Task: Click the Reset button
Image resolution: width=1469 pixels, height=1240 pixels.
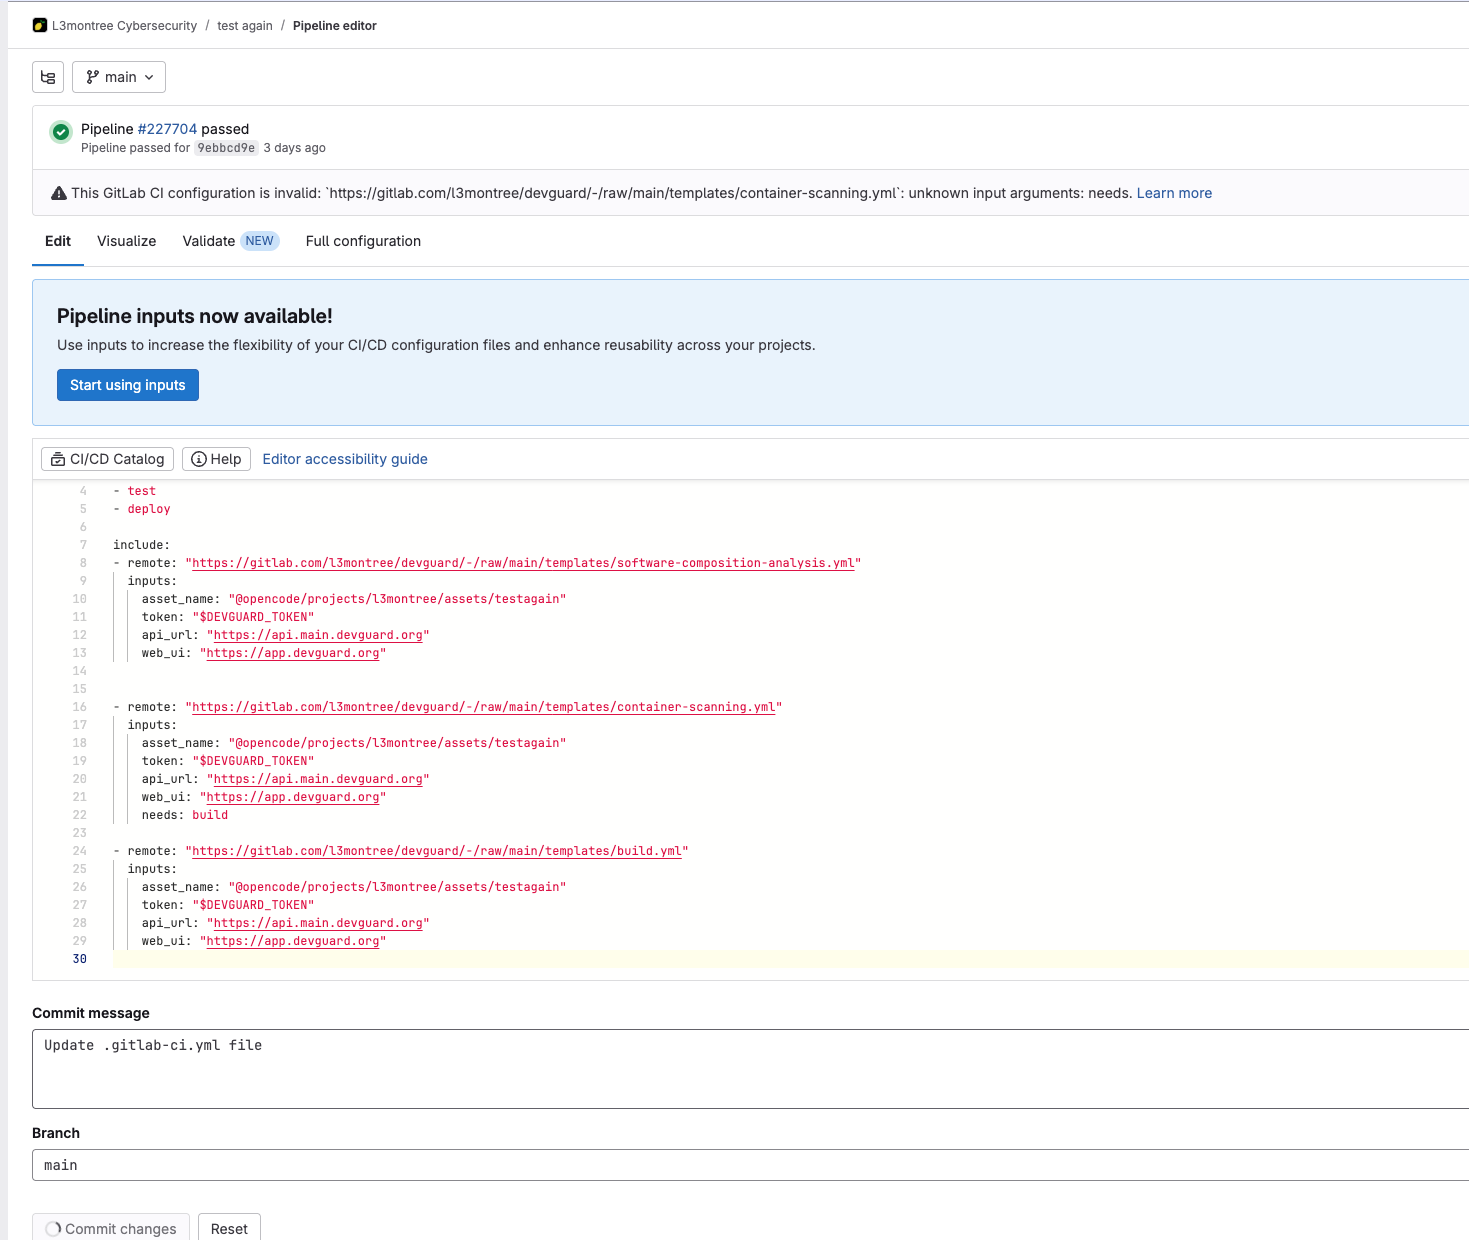Action: pos(229,1228)
